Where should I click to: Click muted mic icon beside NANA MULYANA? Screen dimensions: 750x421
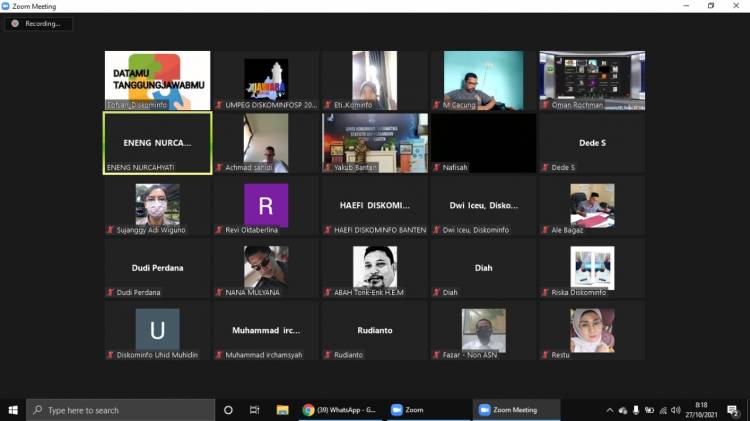219,292
